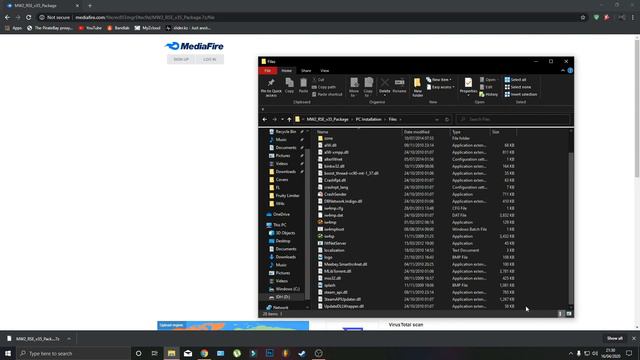Click Copy path in the ribbon
Image resolution: width=640 pixels, height=360 pixels.
coord(324,87)
